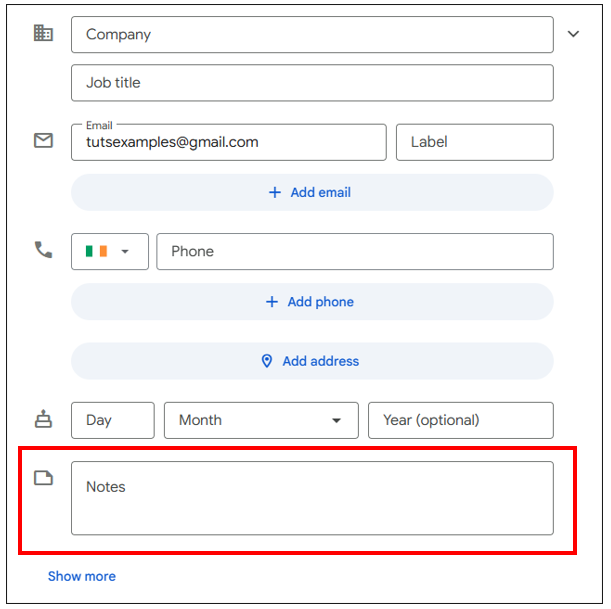Focus the Job title field

click(x=312, y=83)
